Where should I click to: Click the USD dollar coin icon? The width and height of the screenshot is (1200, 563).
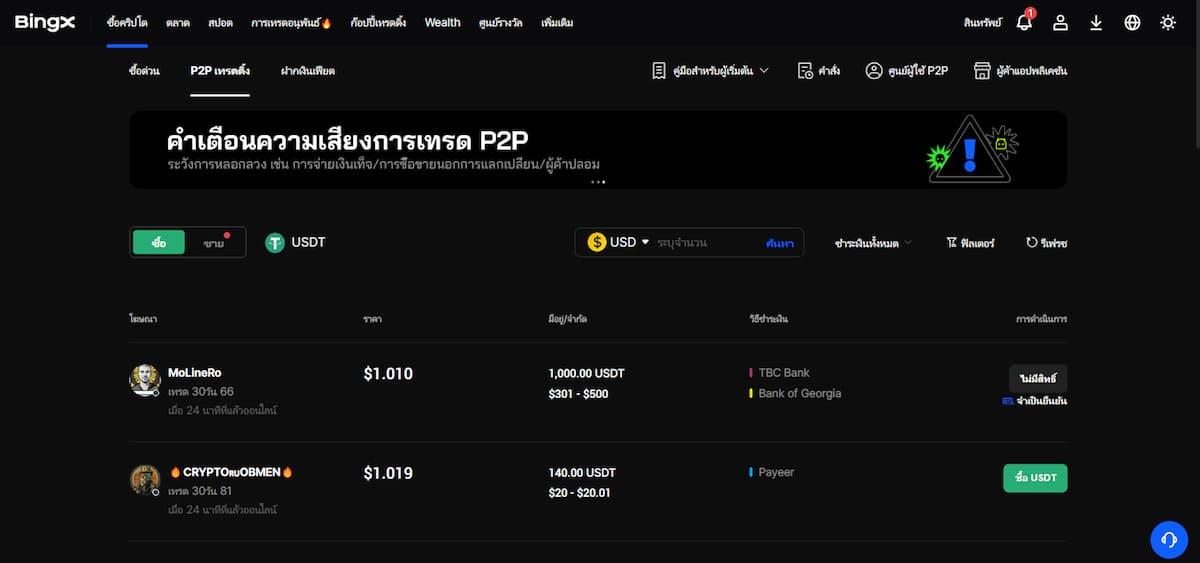[597, 242]
